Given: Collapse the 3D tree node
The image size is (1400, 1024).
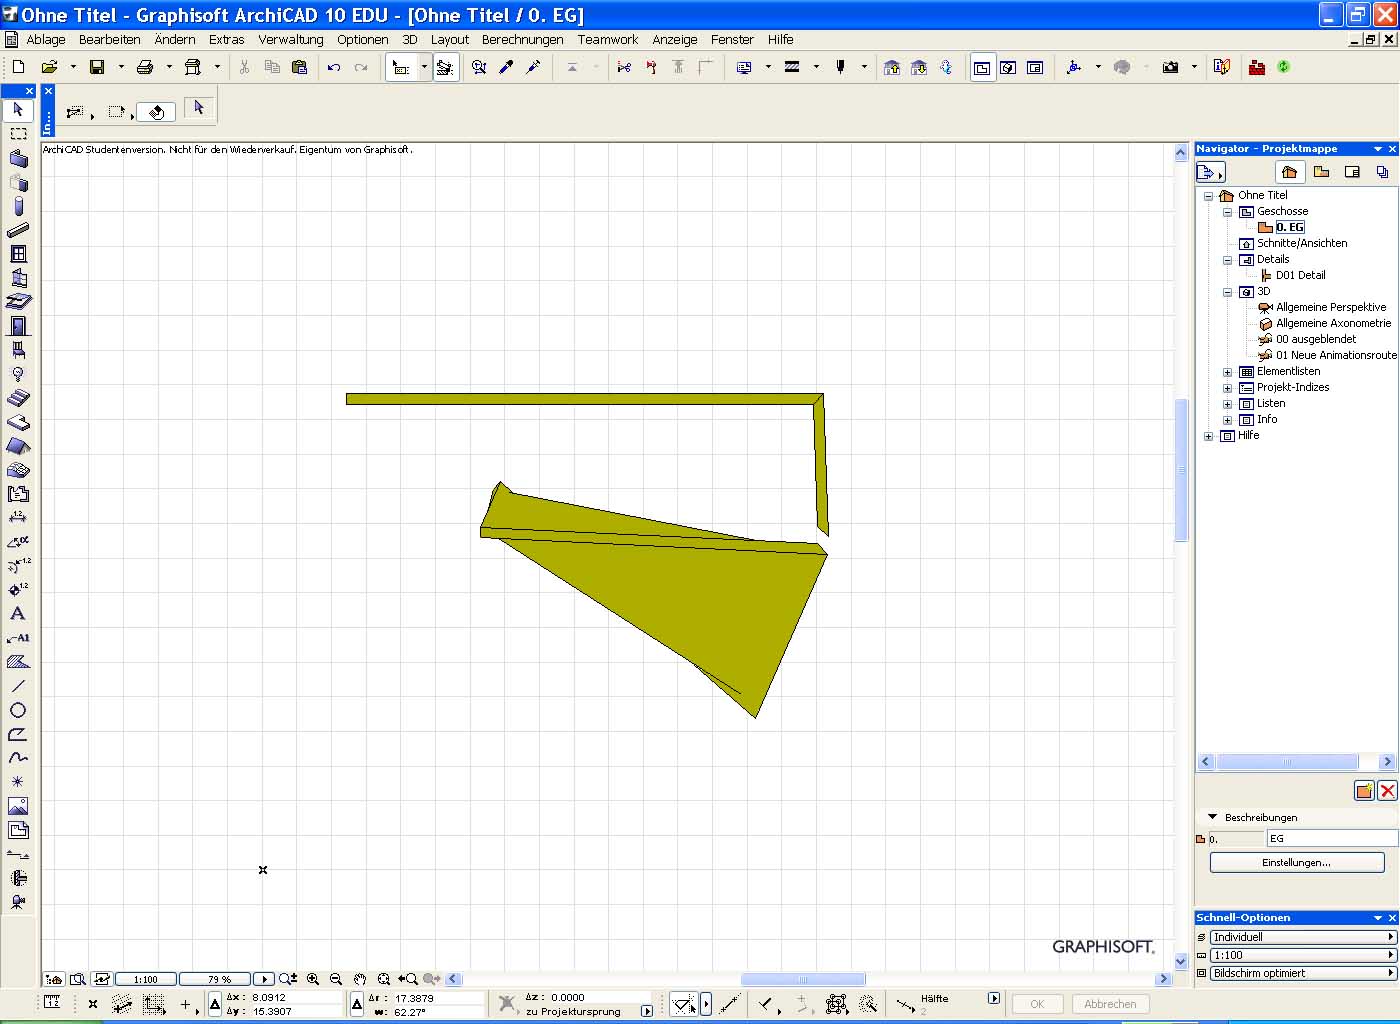Looking at the screenshot, I should click(x=1227, y=292).
